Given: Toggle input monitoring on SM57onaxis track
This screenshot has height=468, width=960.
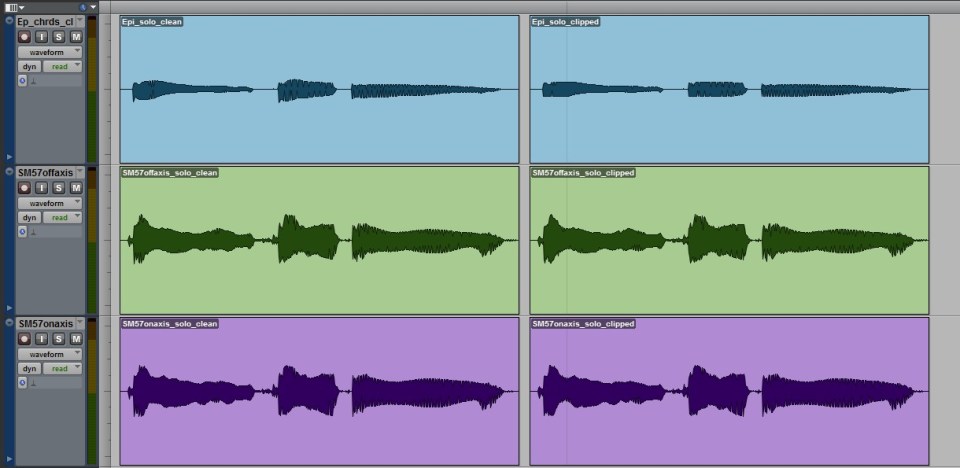Looking at the screenshot, I should pyautogui.click(x=42, y=339).
